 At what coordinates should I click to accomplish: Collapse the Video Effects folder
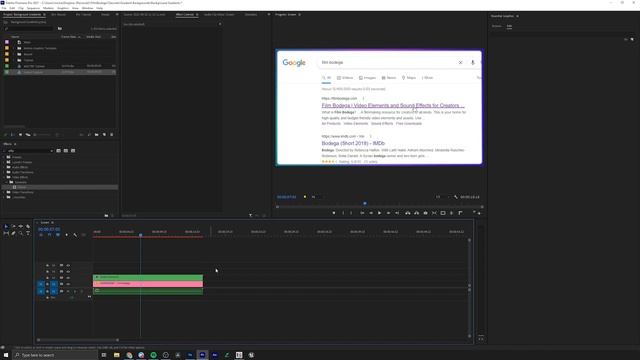click(4, 177)
